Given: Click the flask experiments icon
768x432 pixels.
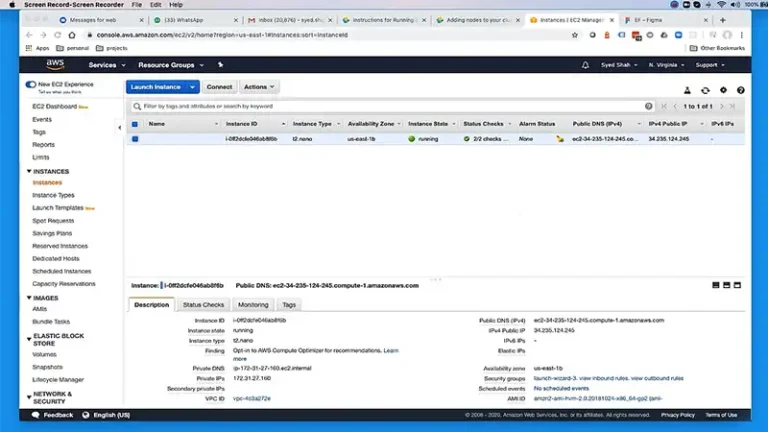Looking at the screenshot, I should (x=687, y=90).
